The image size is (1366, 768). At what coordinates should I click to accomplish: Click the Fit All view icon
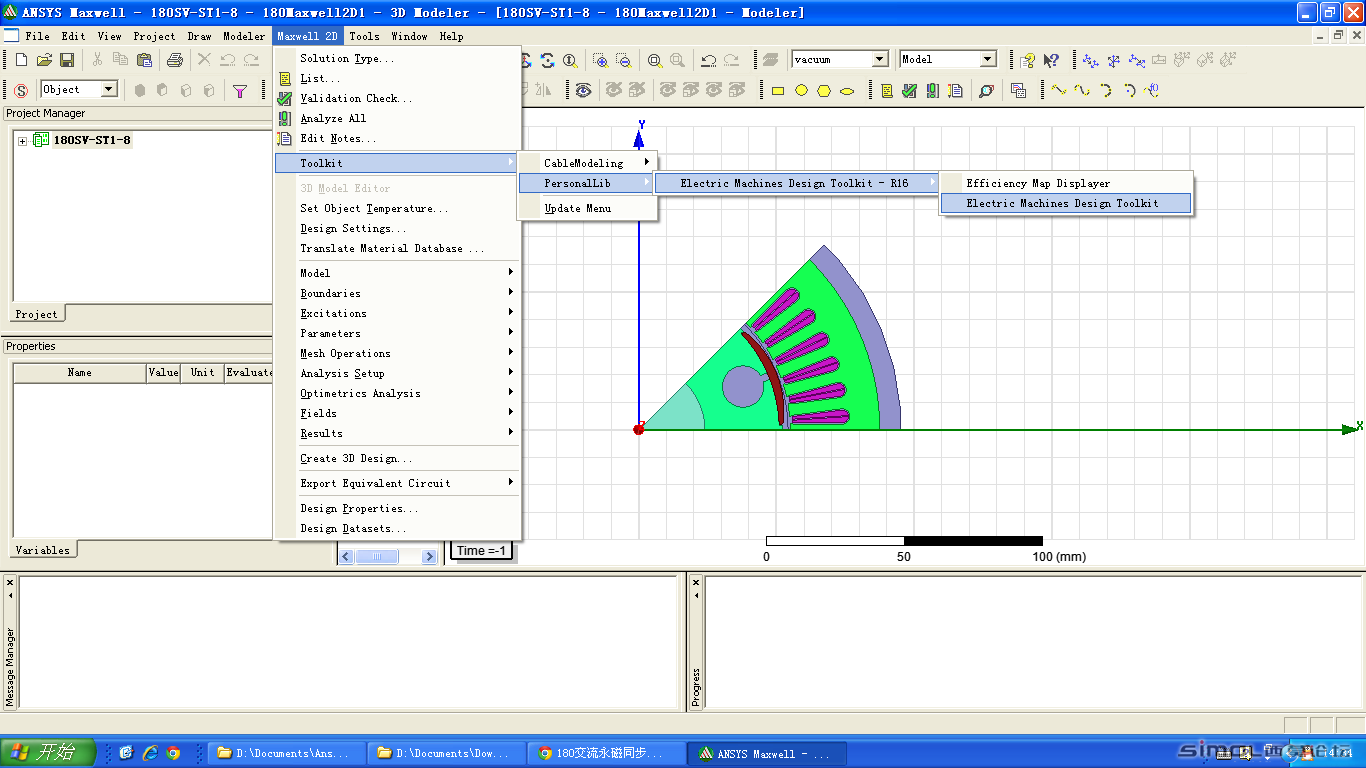click(655, 60)
